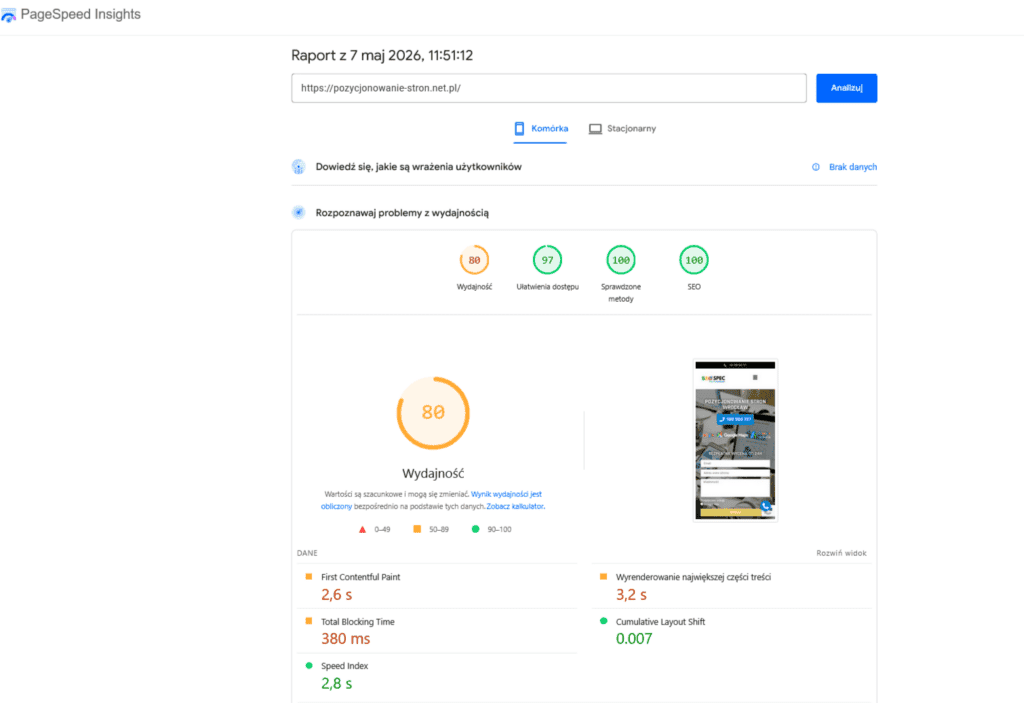Click the orange square 50–89 legend icon
The image size is (1024, 703).
[x=417, y=529]
